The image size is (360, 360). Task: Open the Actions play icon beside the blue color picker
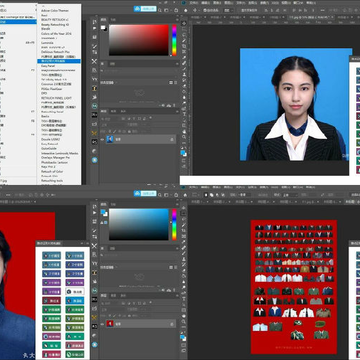pos(94,213)
